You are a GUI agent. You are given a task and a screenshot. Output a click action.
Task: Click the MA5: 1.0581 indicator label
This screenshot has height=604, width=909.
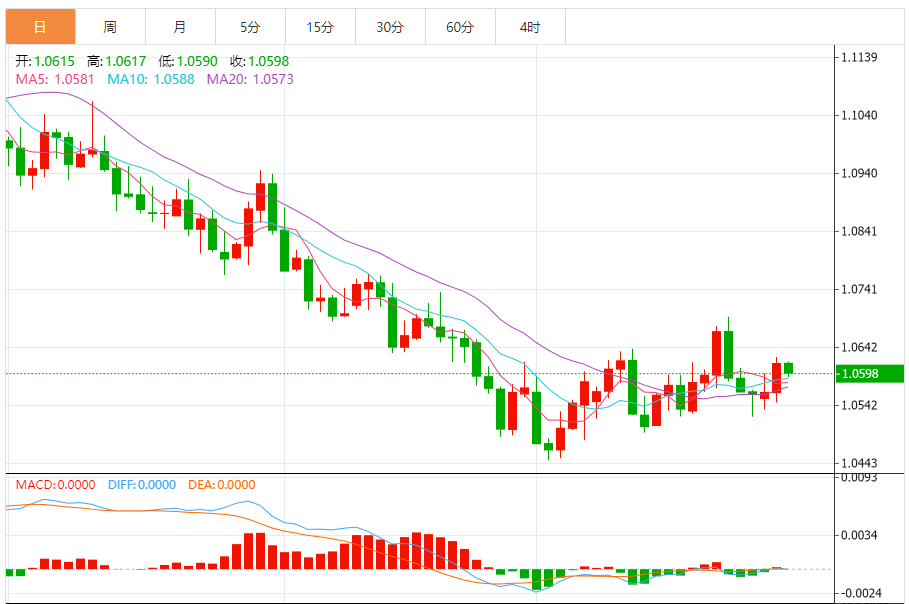click(x=54, y=79)
